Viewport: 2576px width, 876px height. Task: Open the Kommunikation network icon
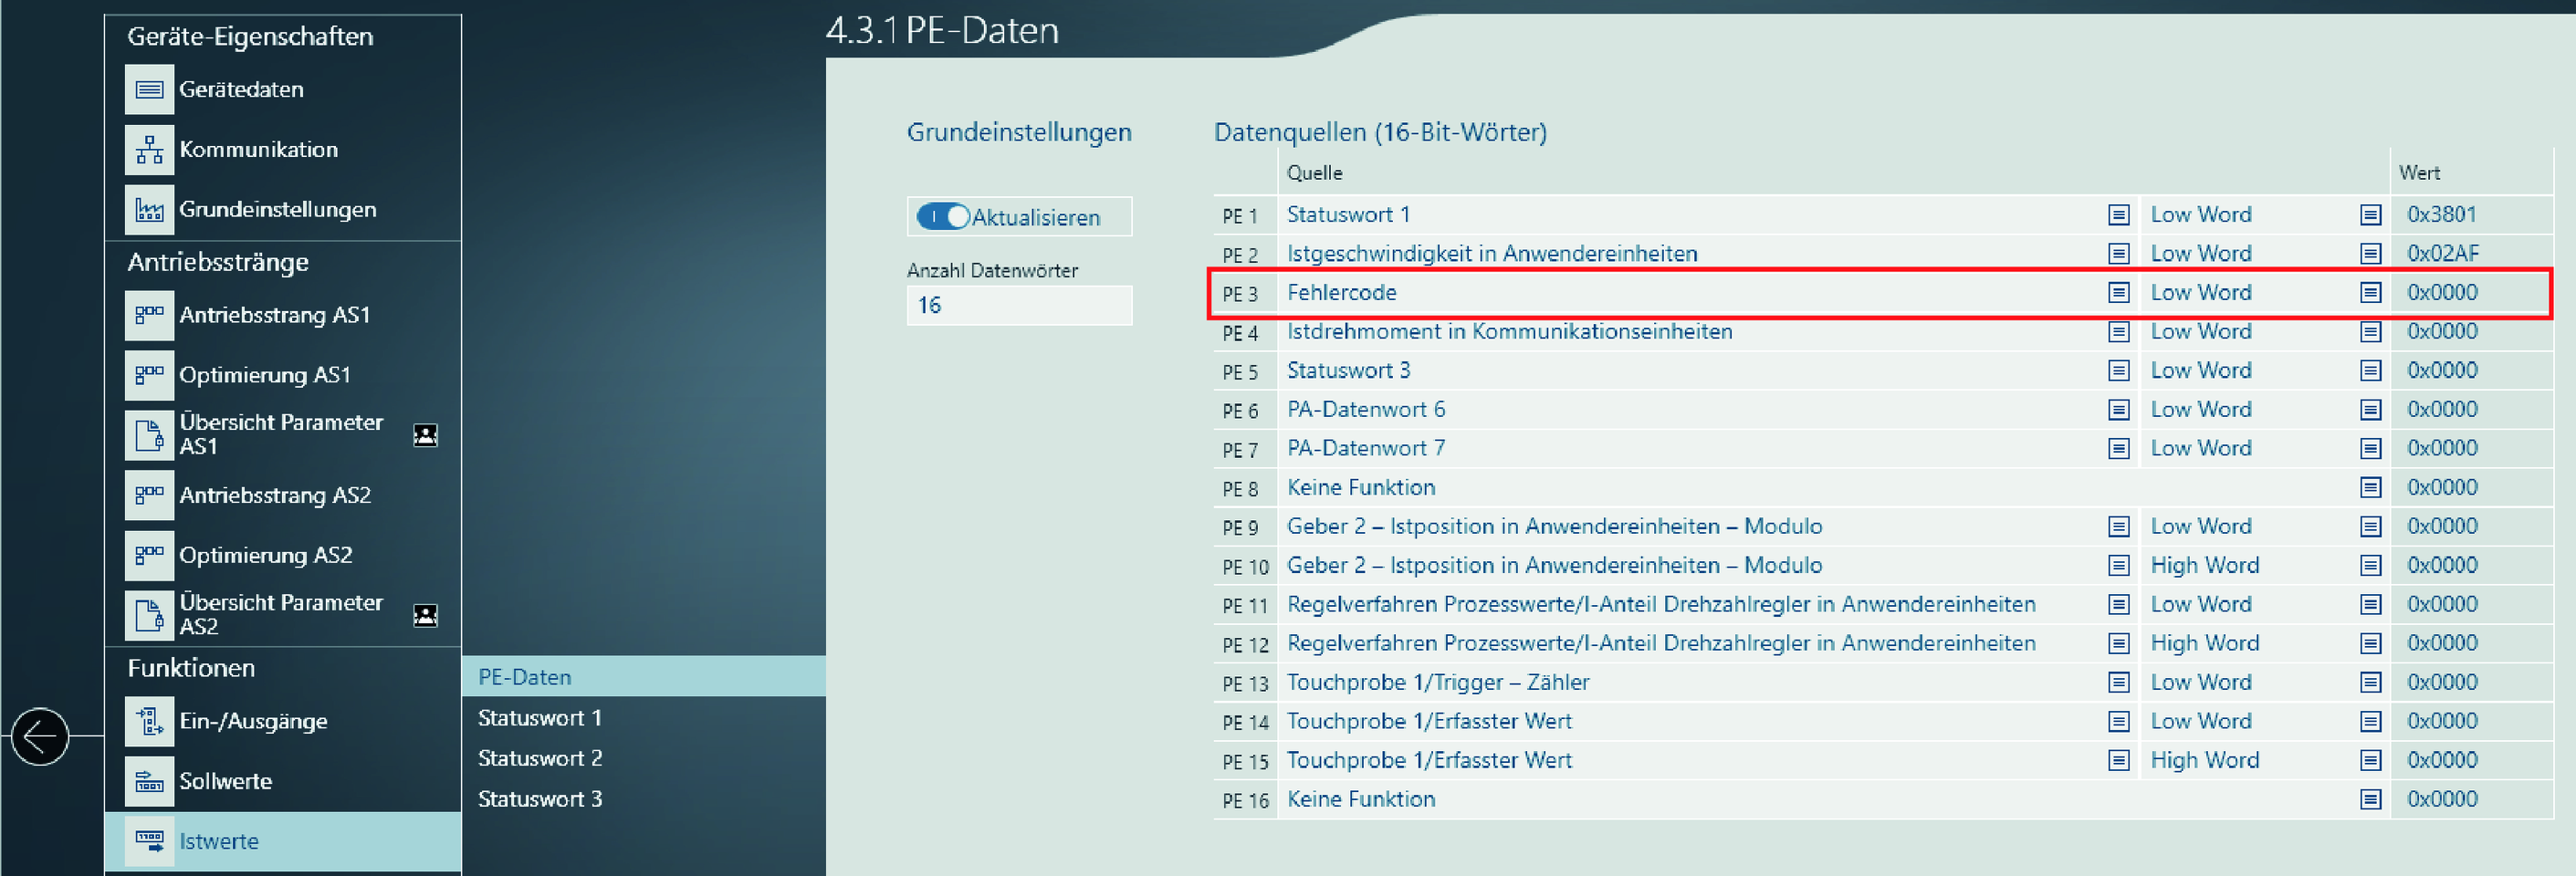149,150
